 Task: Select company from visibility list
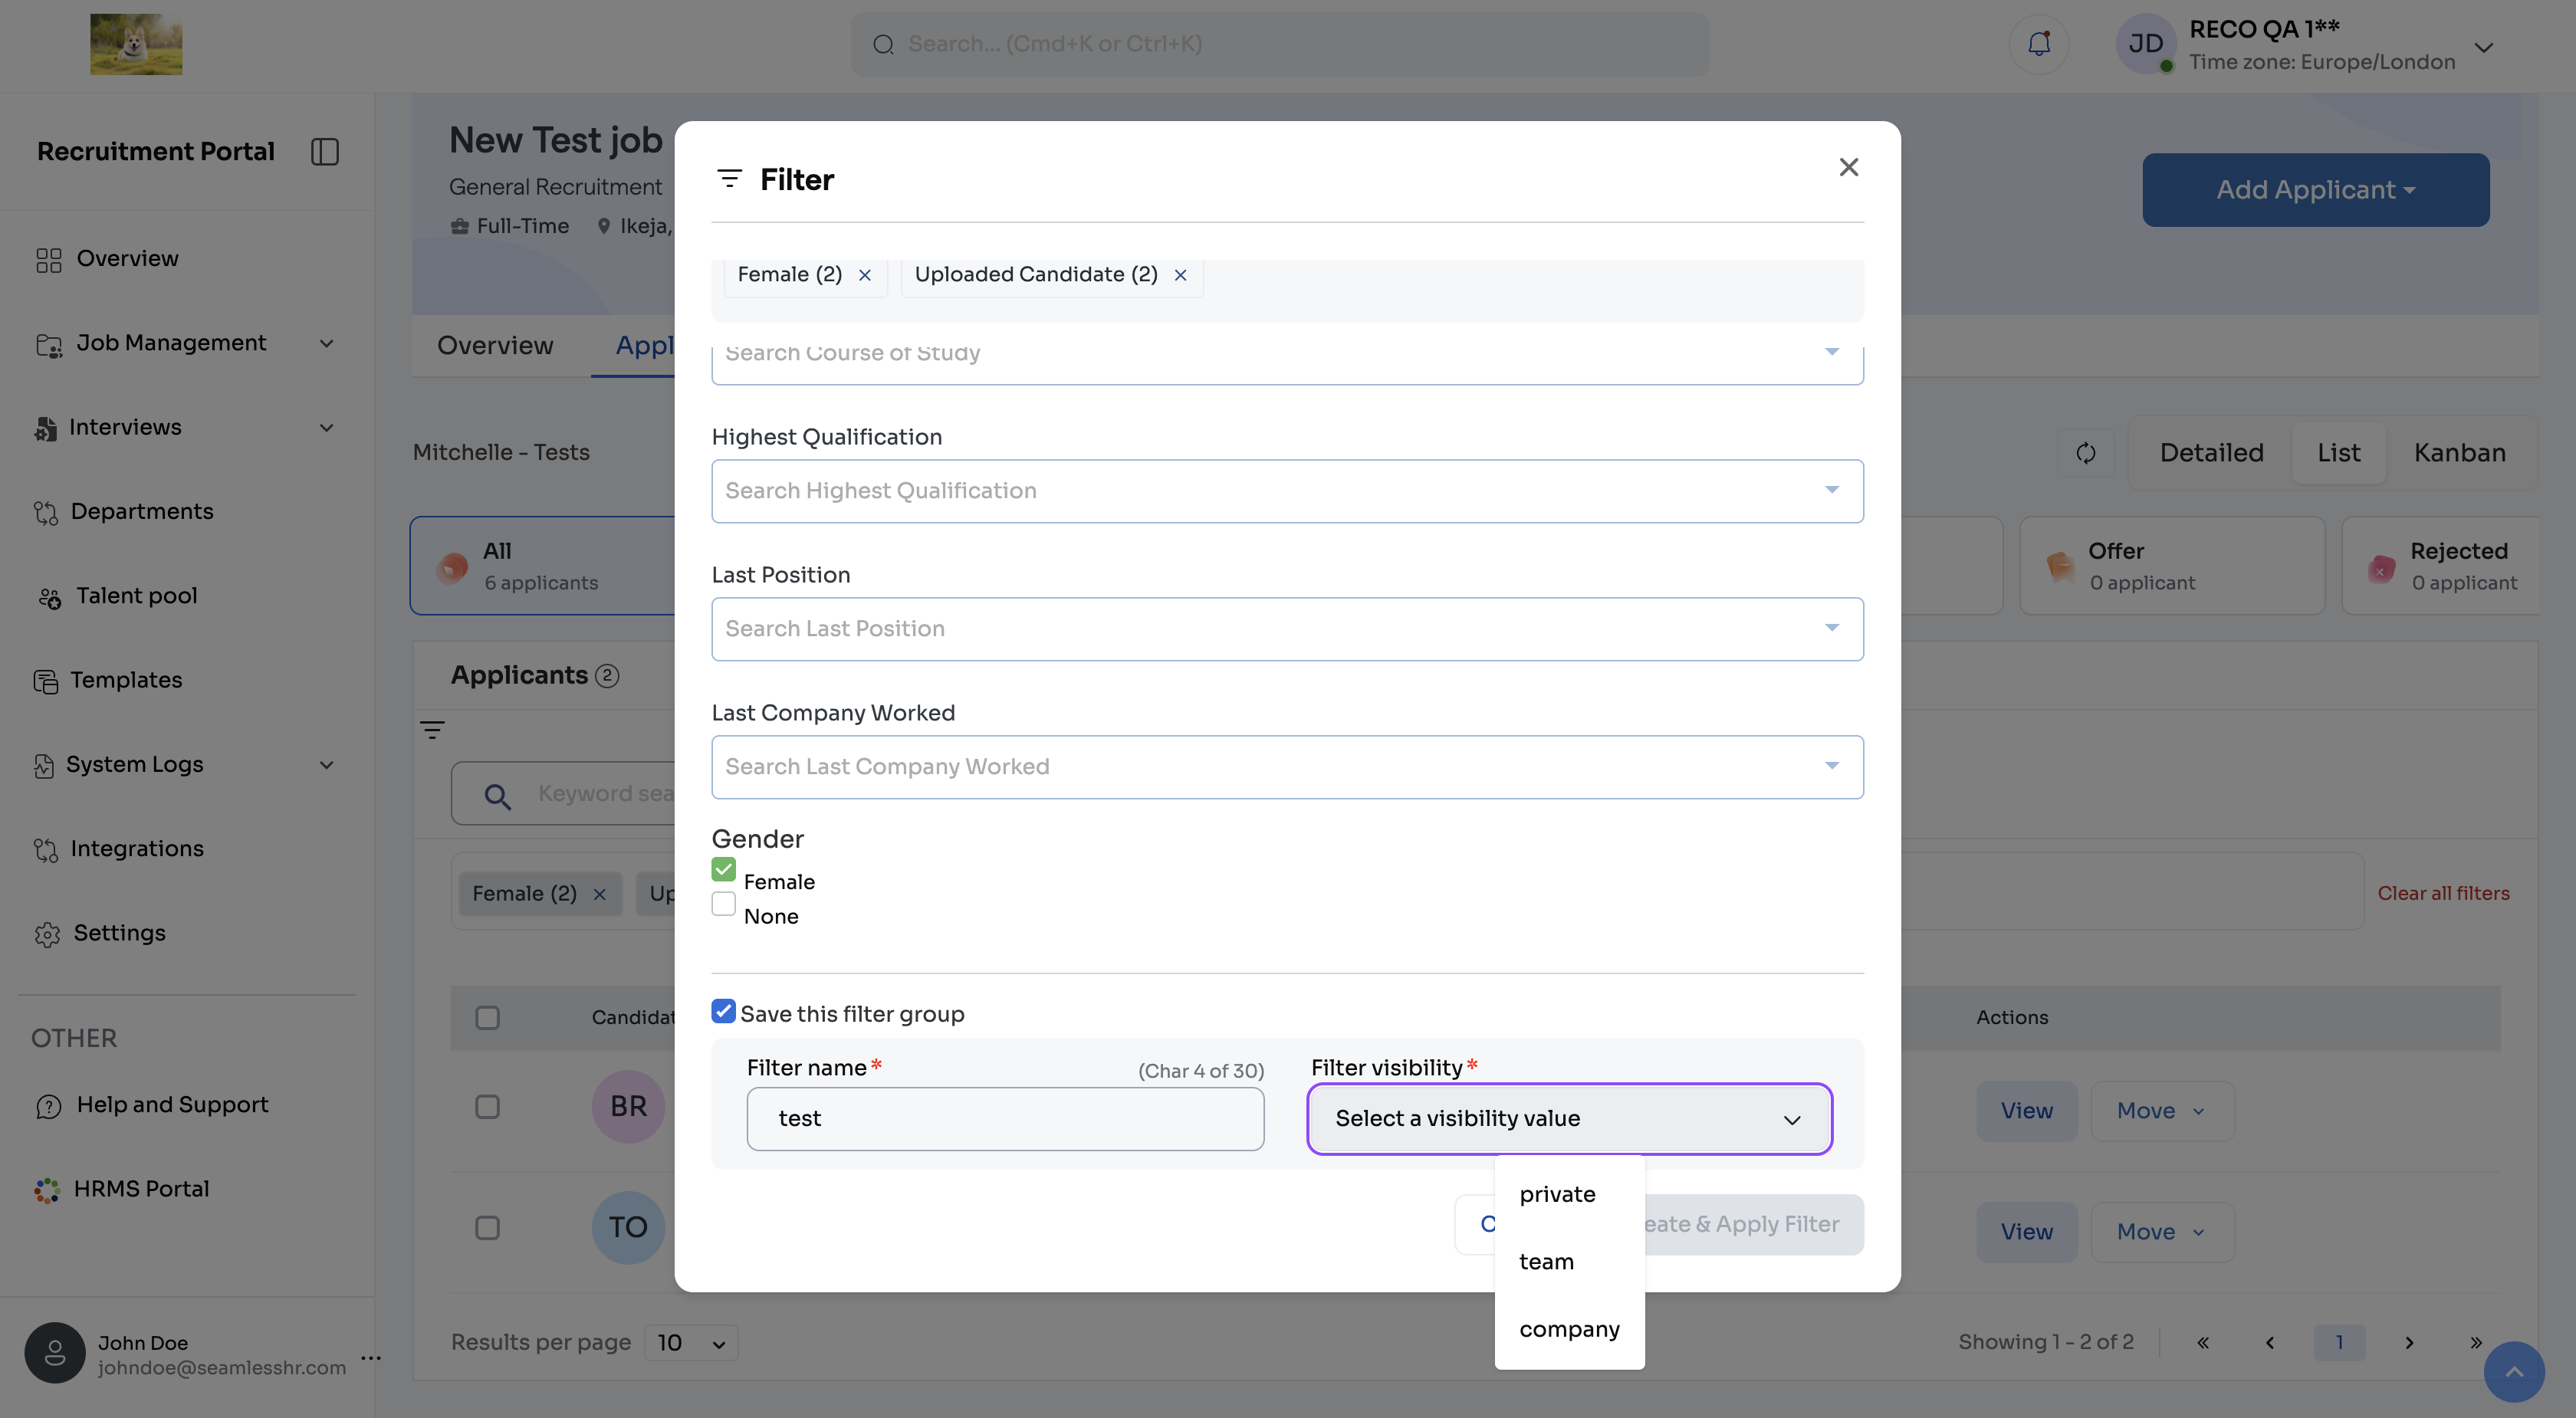[1568, 1329]
